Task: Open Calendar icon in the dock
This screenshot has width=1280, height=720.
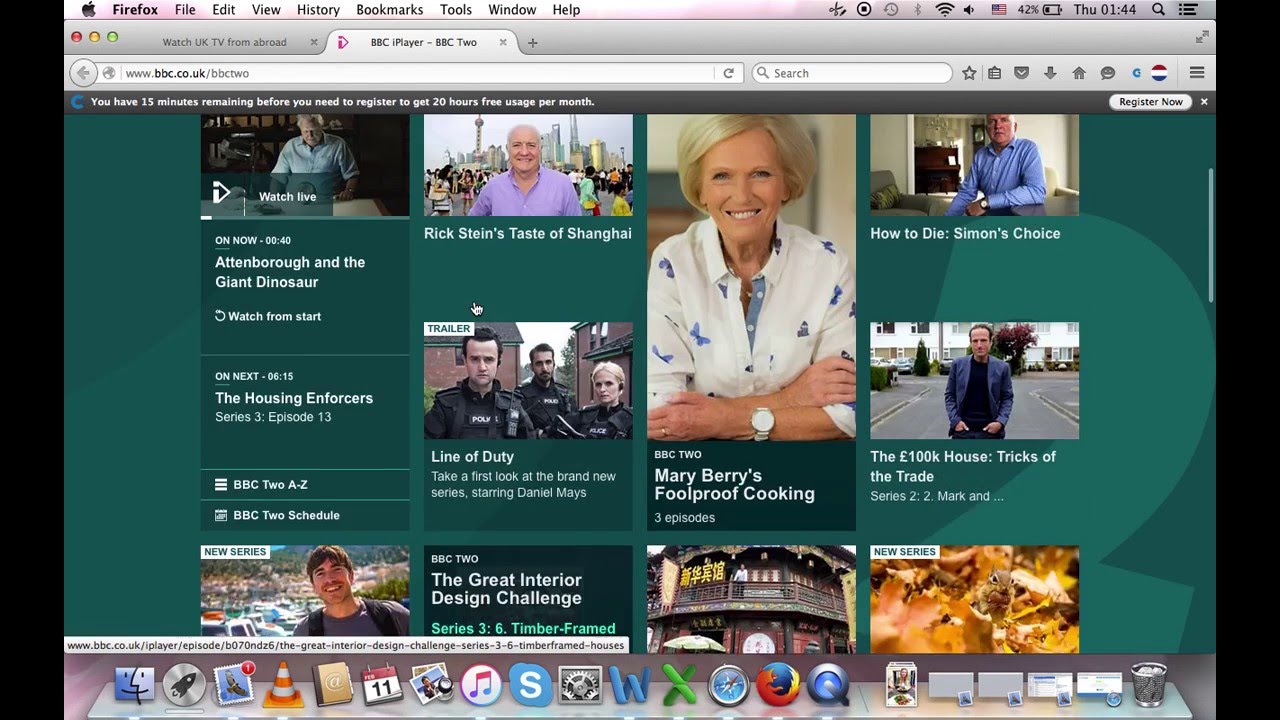Action: coord(382,686)
